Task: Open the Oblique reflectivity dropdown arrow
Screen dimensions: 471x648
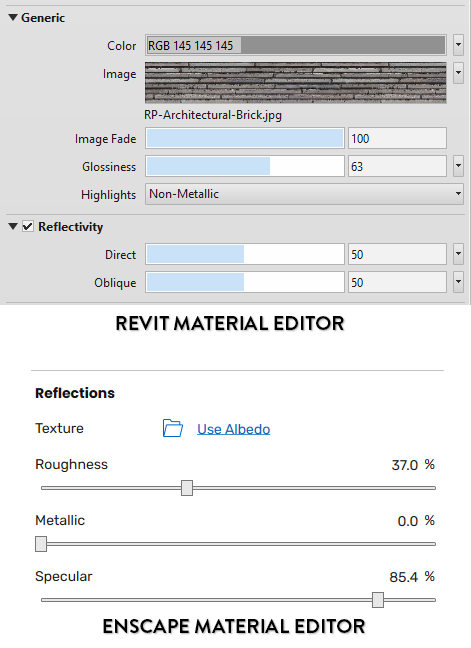Action: coord(458,282)
